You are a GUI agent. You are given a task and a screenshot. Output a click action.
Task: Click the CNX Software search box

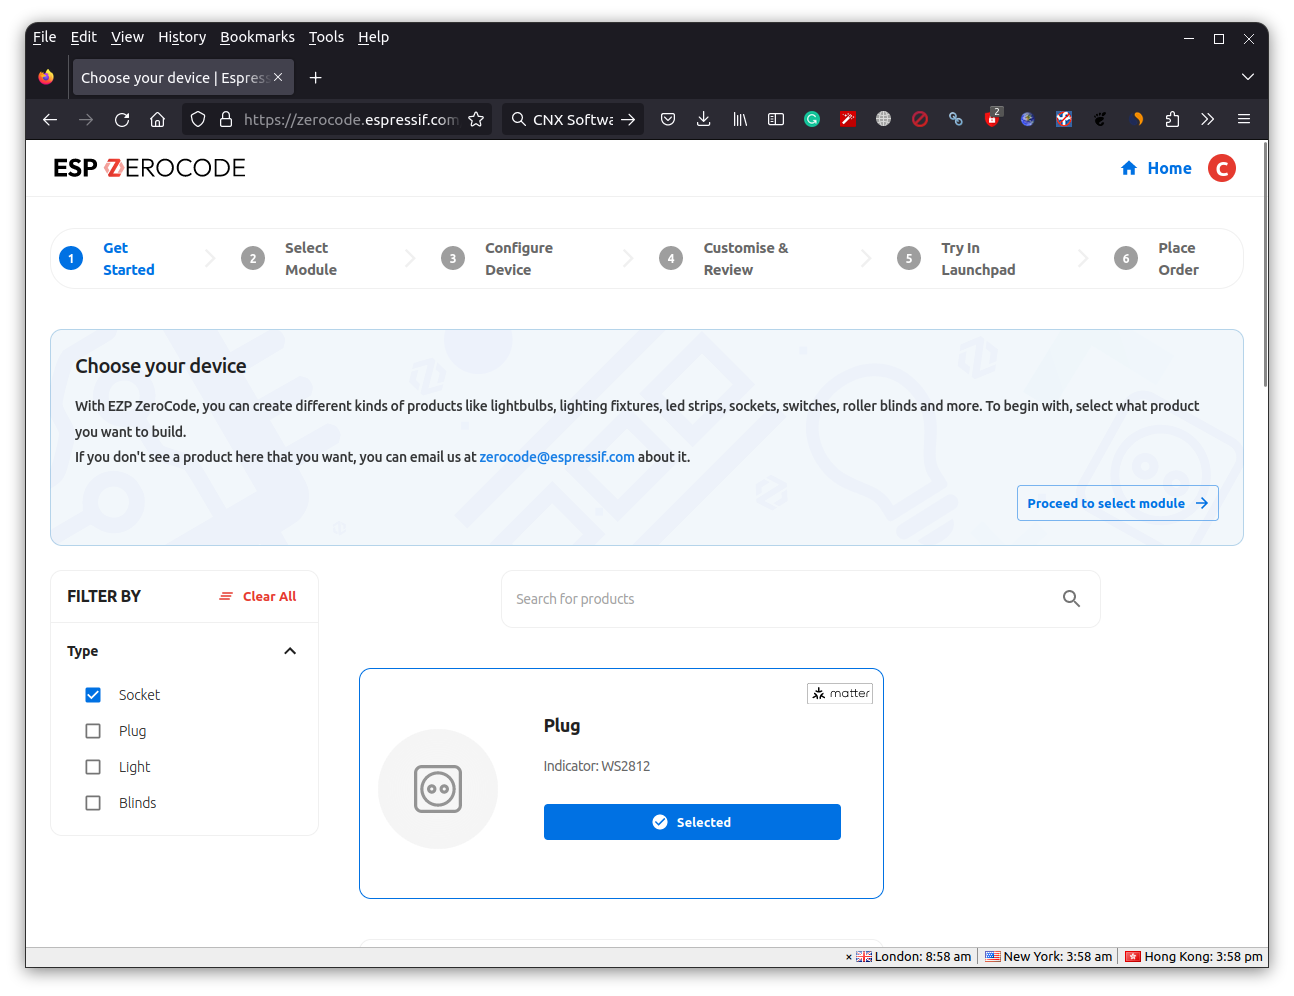pyautogui.click(x=573, y=119)
